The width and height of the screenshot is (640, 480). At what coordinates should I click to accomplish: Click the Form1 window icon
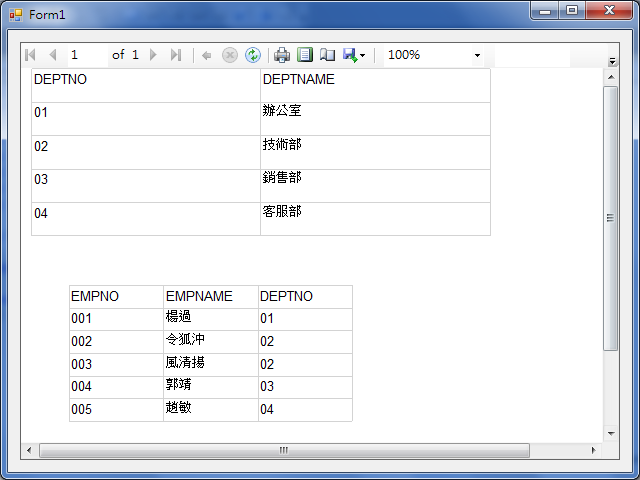coord(16,15)
